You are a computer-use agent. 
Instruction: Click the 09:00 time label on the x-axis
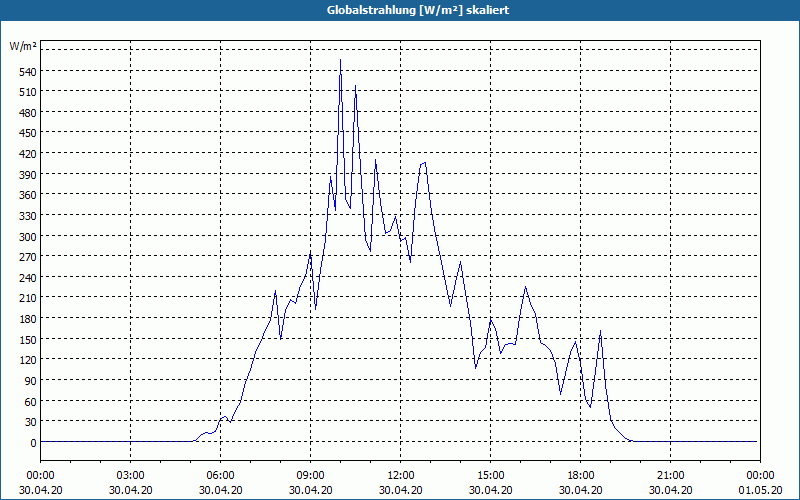coord(311,476)
